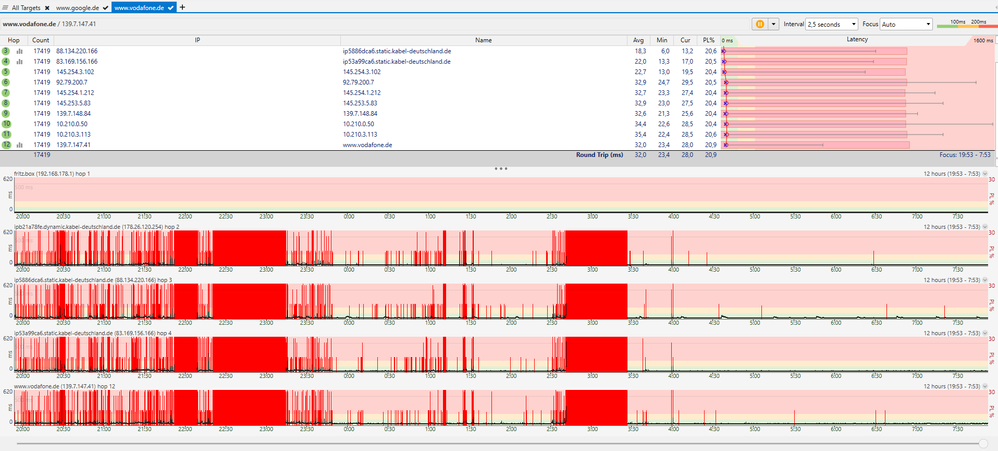Pause tracing with the orange pause button
The height and width of the screenshot is (451, 998).
[x=760, y=23]
